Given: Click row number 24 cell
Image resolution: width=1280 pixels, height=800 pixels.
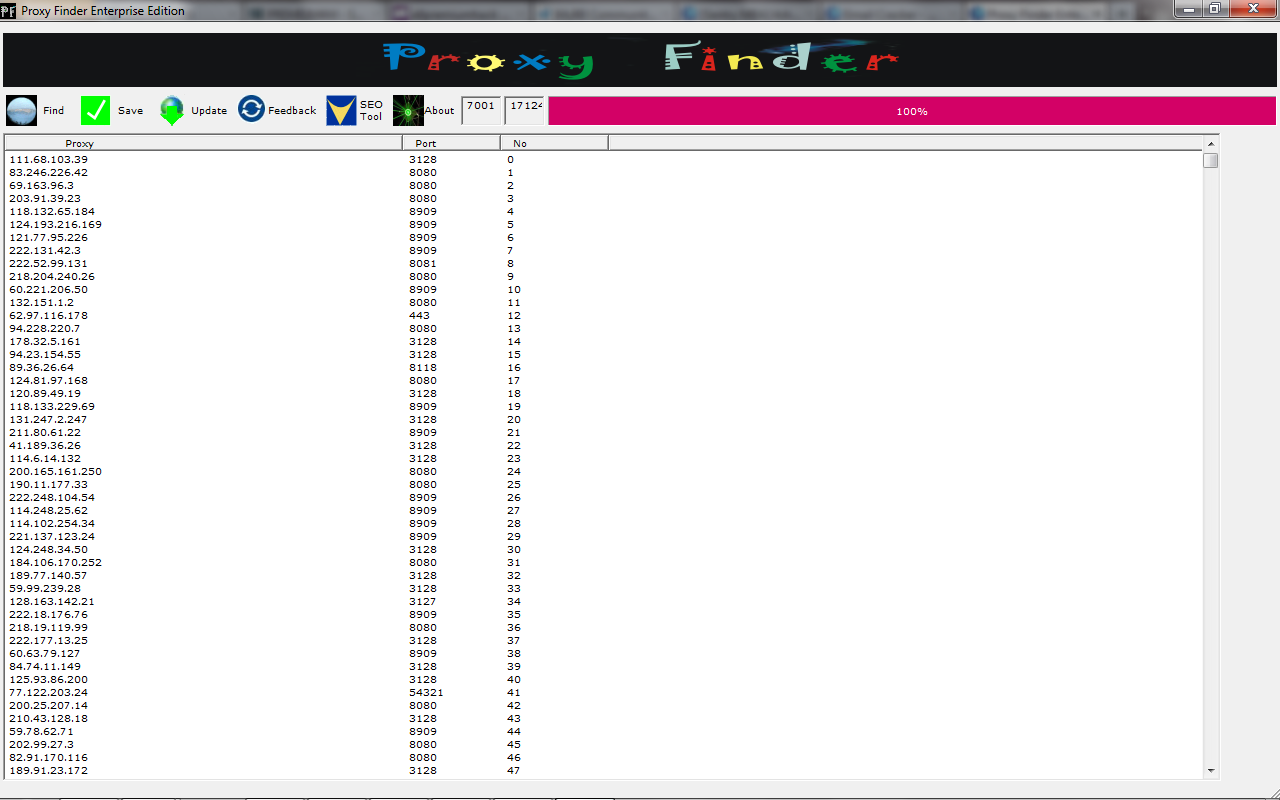Looking at the screenshot, I should [x=514, y=471].
